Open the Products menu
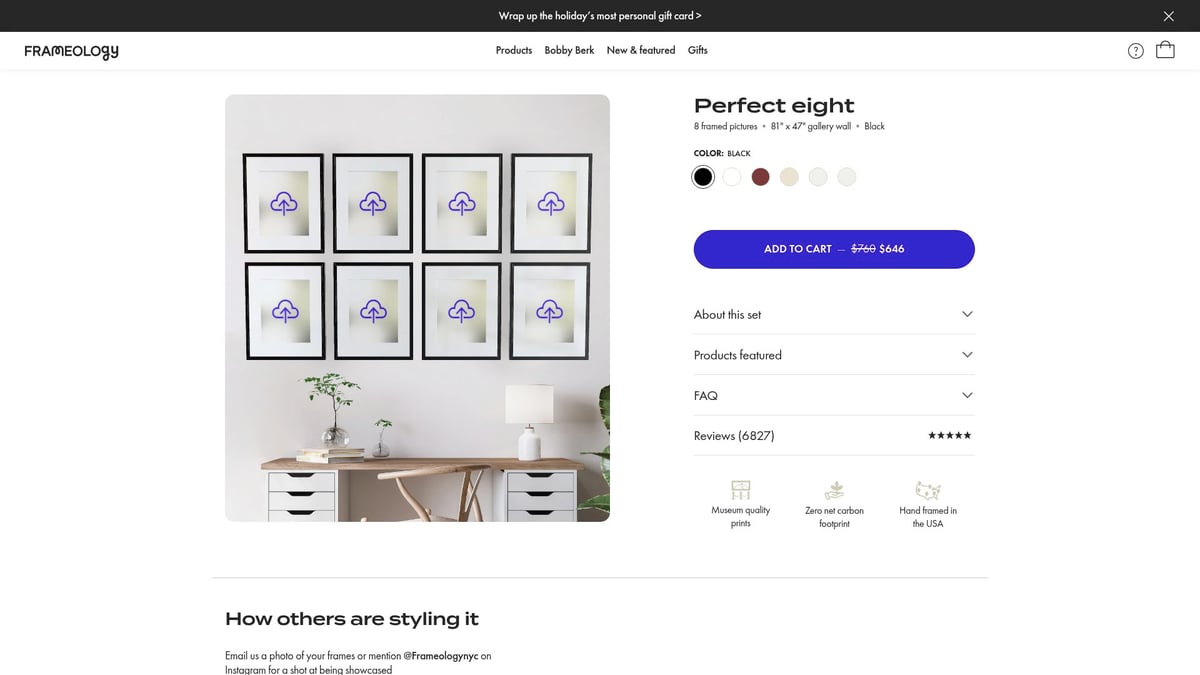The image size is (1200, 675). coord(513,49)
